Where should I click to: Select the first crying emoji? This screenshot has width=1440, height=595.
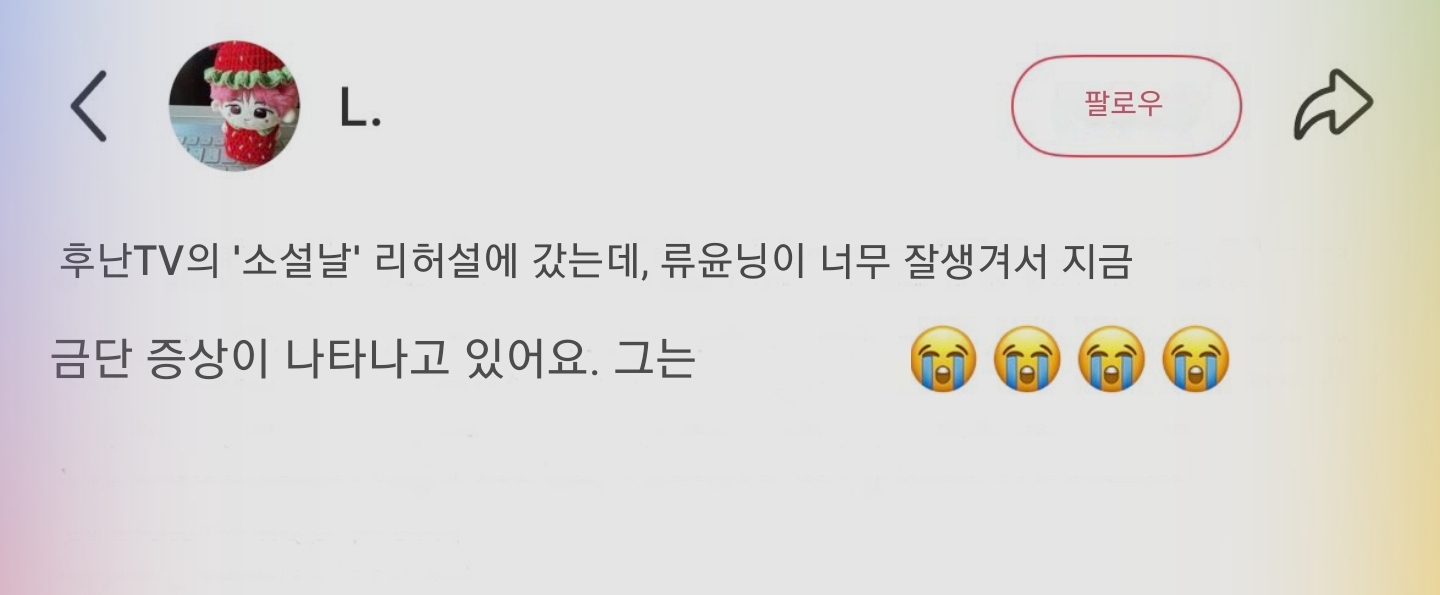[x=943, y=359]
